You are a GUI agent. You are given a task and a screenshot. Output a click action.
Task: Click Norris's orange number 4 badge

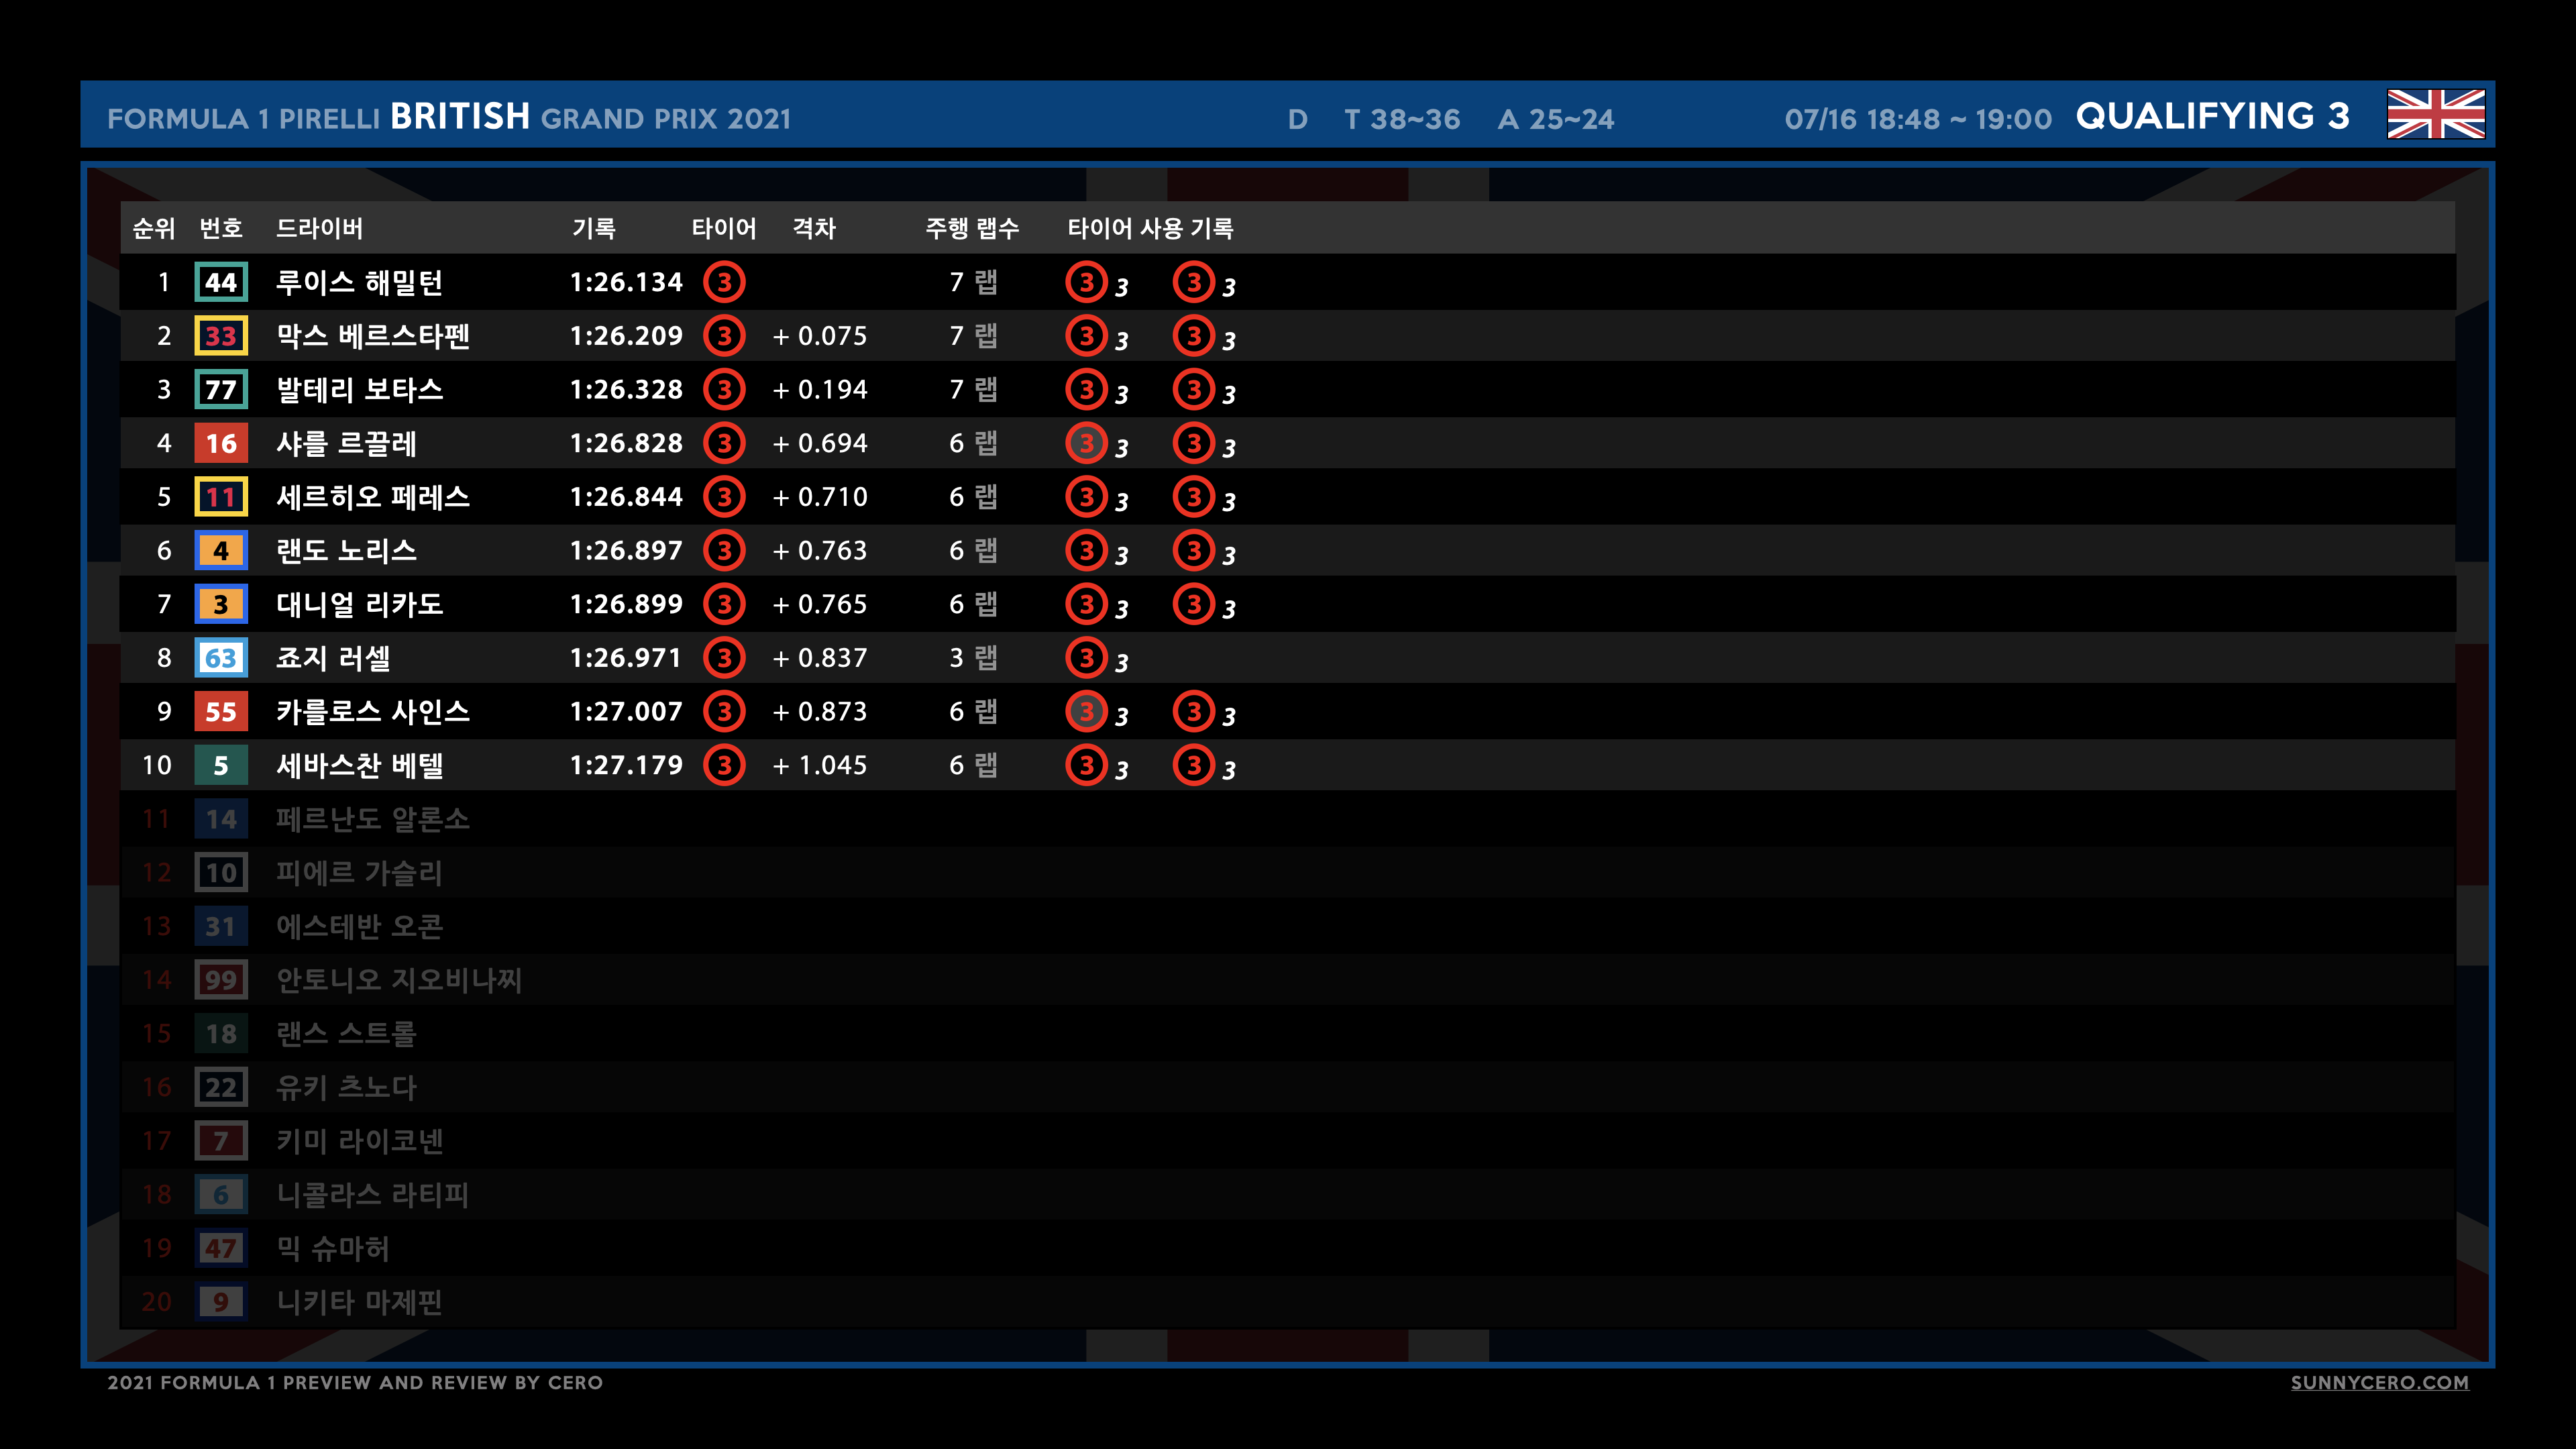click(221, 550)
